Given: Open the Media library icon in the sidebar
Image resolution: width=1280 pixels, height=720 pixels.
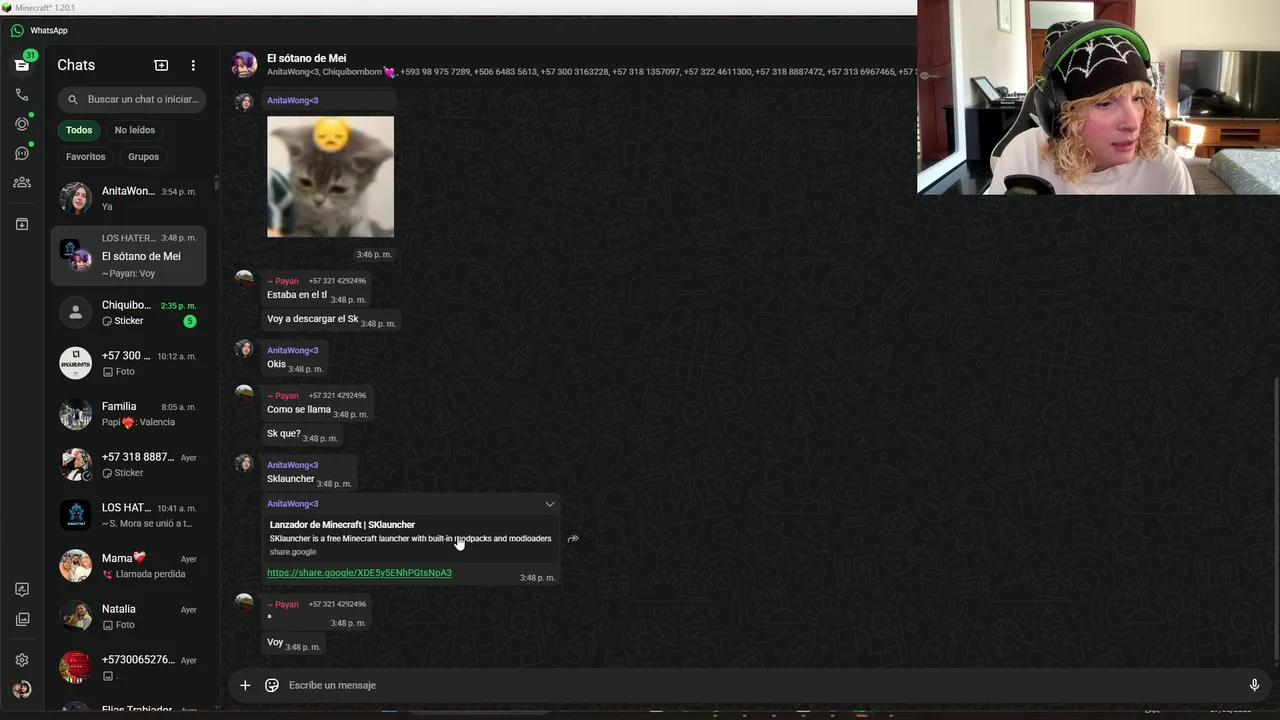Looking at the screenshot, I should coord(22,619).
